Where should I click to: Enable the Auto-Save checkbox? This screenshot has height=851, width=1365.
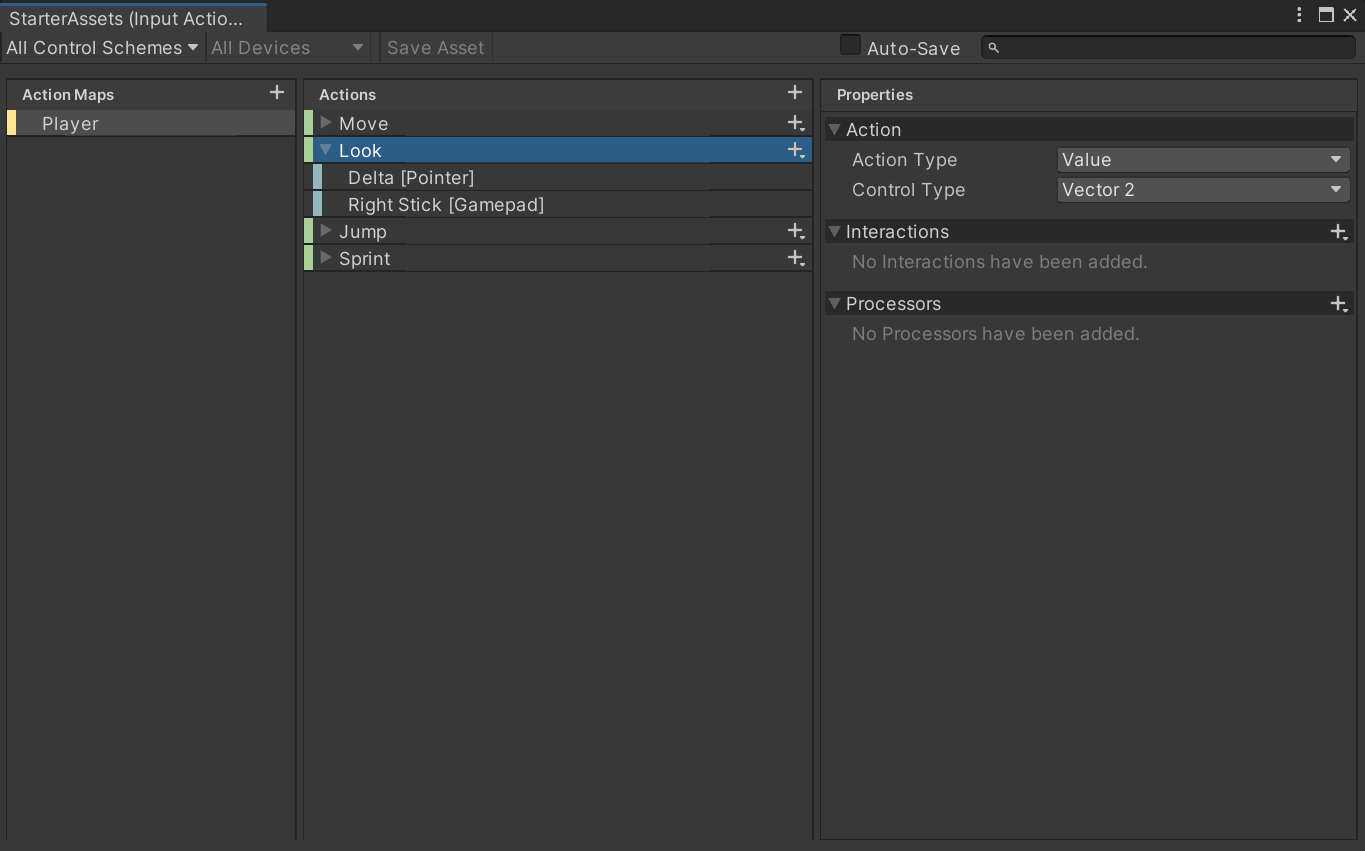851,45
